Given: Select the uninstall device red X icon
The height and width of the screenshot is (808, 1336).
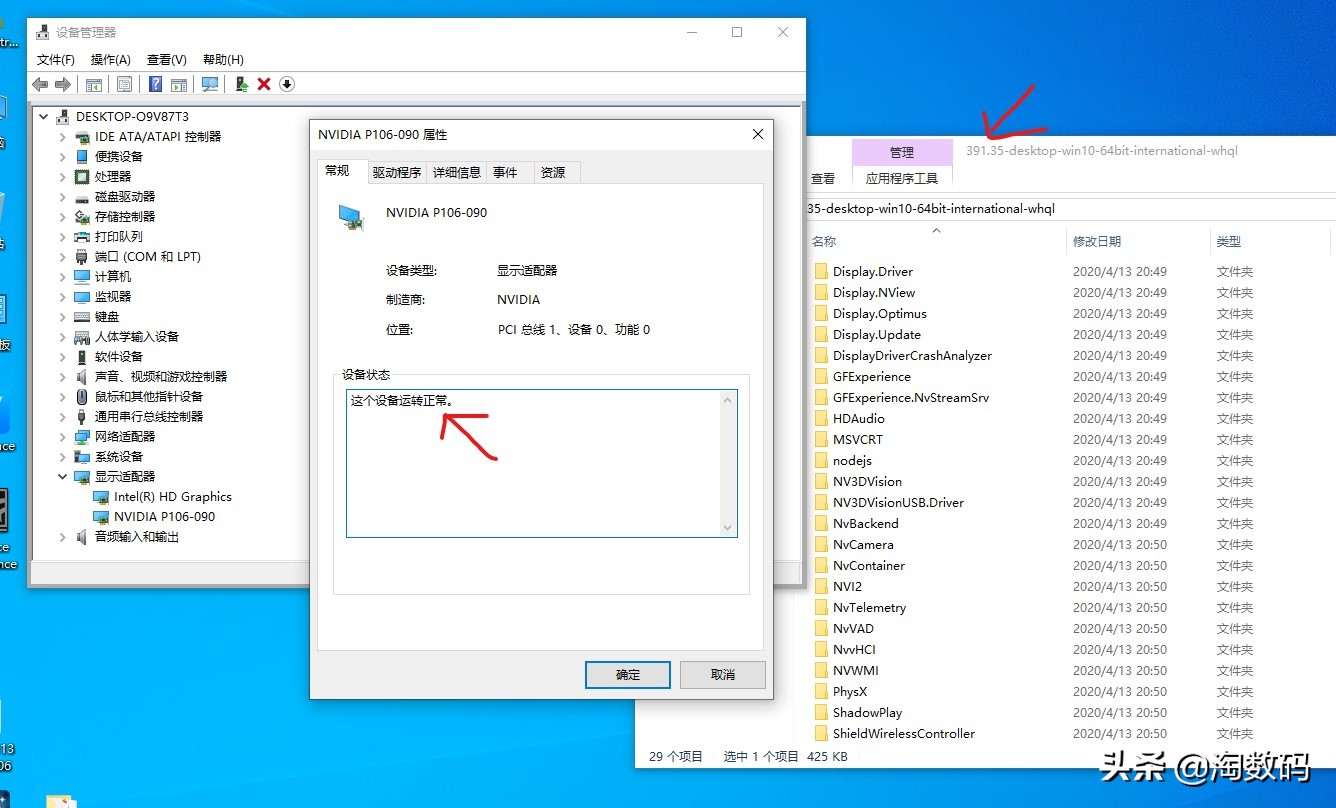Looking at the screenshot, I should point(263,84).
